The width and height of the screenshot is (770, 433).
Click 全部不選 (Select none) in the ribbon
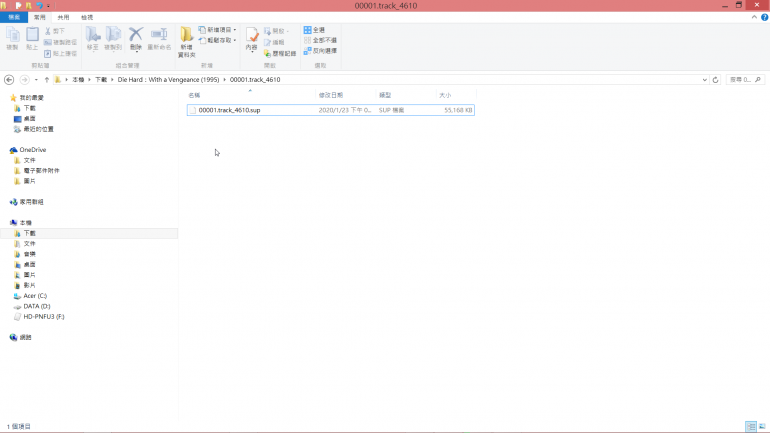click(x=320, y=40)
